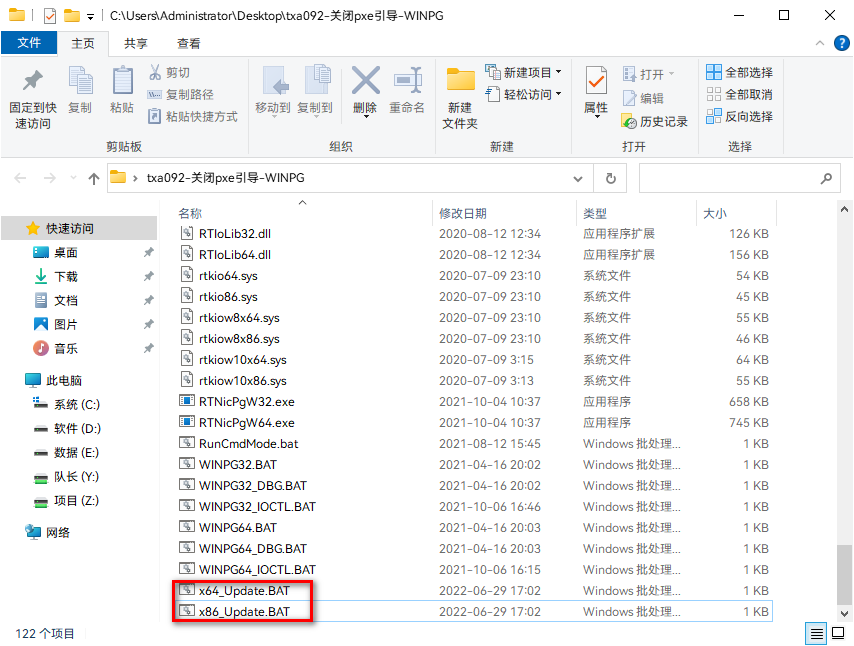Open the 文件 menu
This screenshot has height=646, width=854.
(x=29, y=44)
